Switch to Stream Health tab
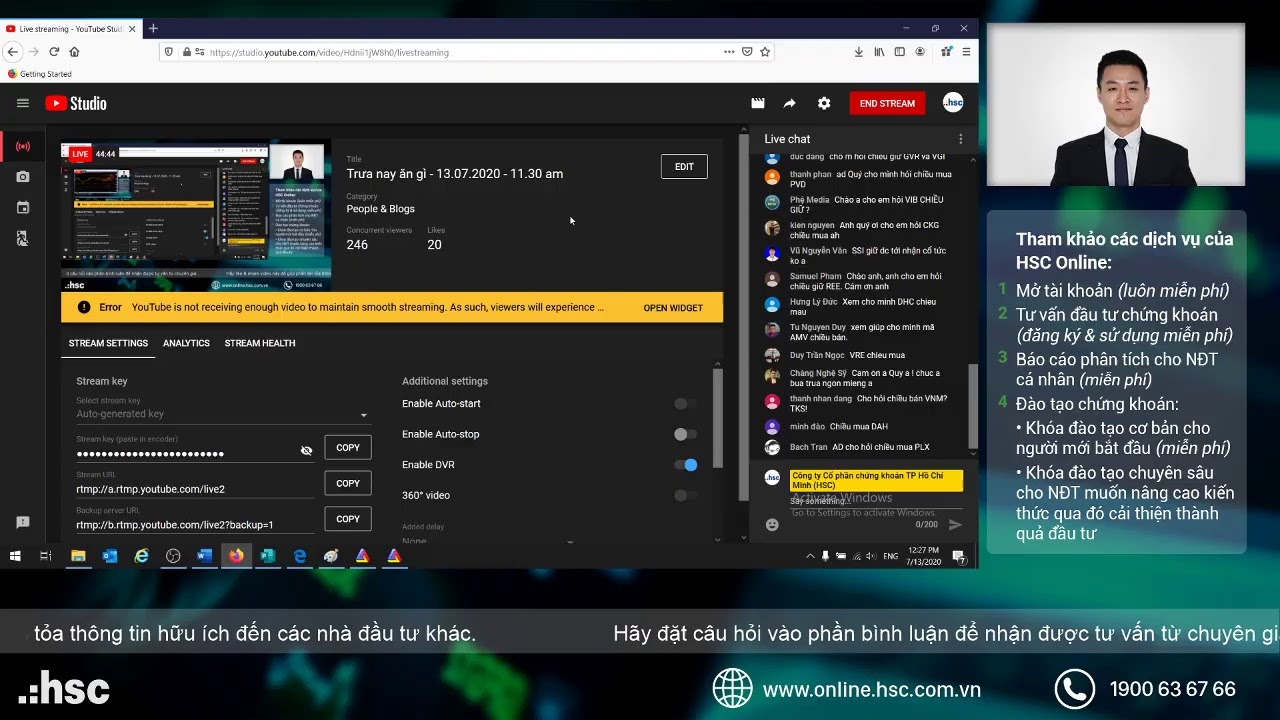This screenshot has width=1280, height=720. (260, 343)
